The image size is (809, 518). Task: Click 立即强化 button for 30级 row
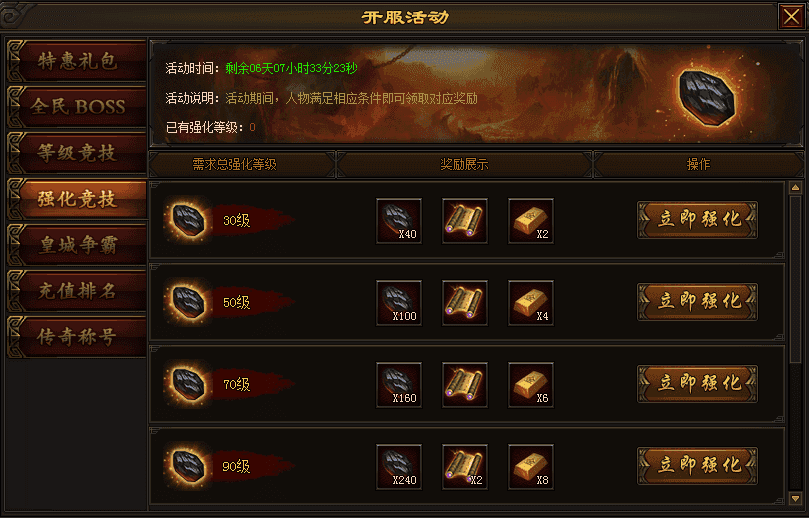pyautogui.click(x=698, y=220)
